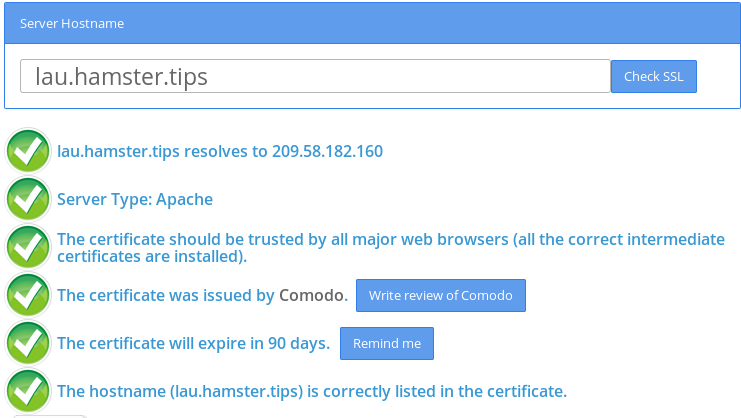Click the partially visible box below last checkmark
Viewport: 741px width, 418px height.
50,416
